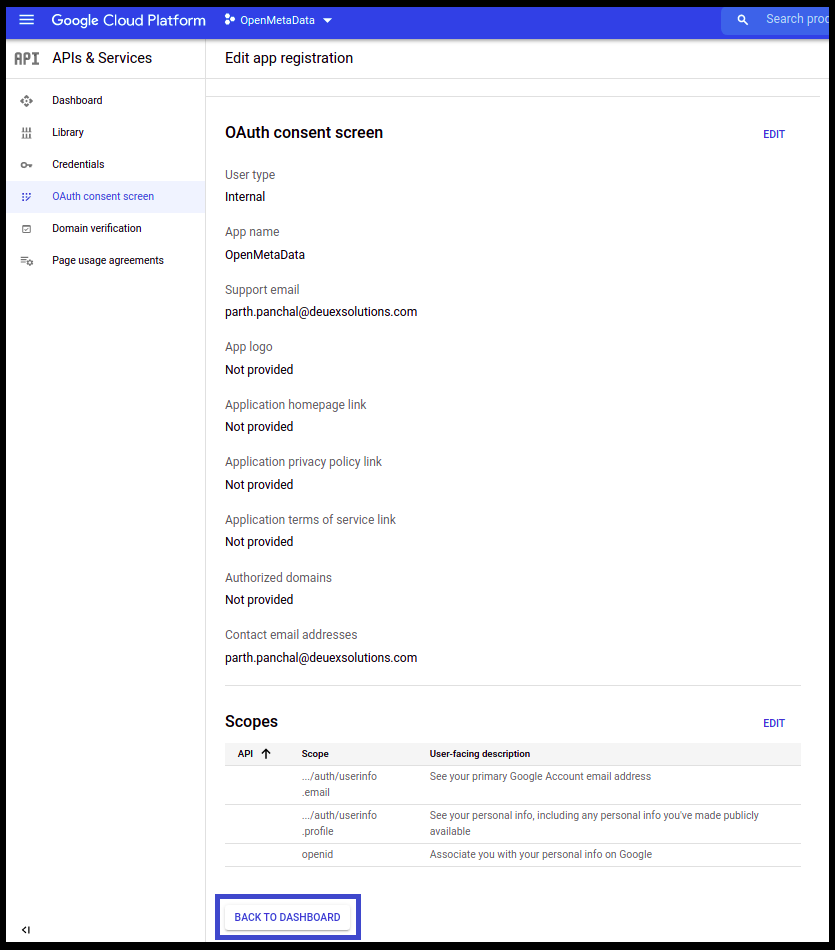Image resolution: width=835 pixels, height=950 pixels.
Task: Select the OAuth consent screen icon
Action: (x=26, y=196)
